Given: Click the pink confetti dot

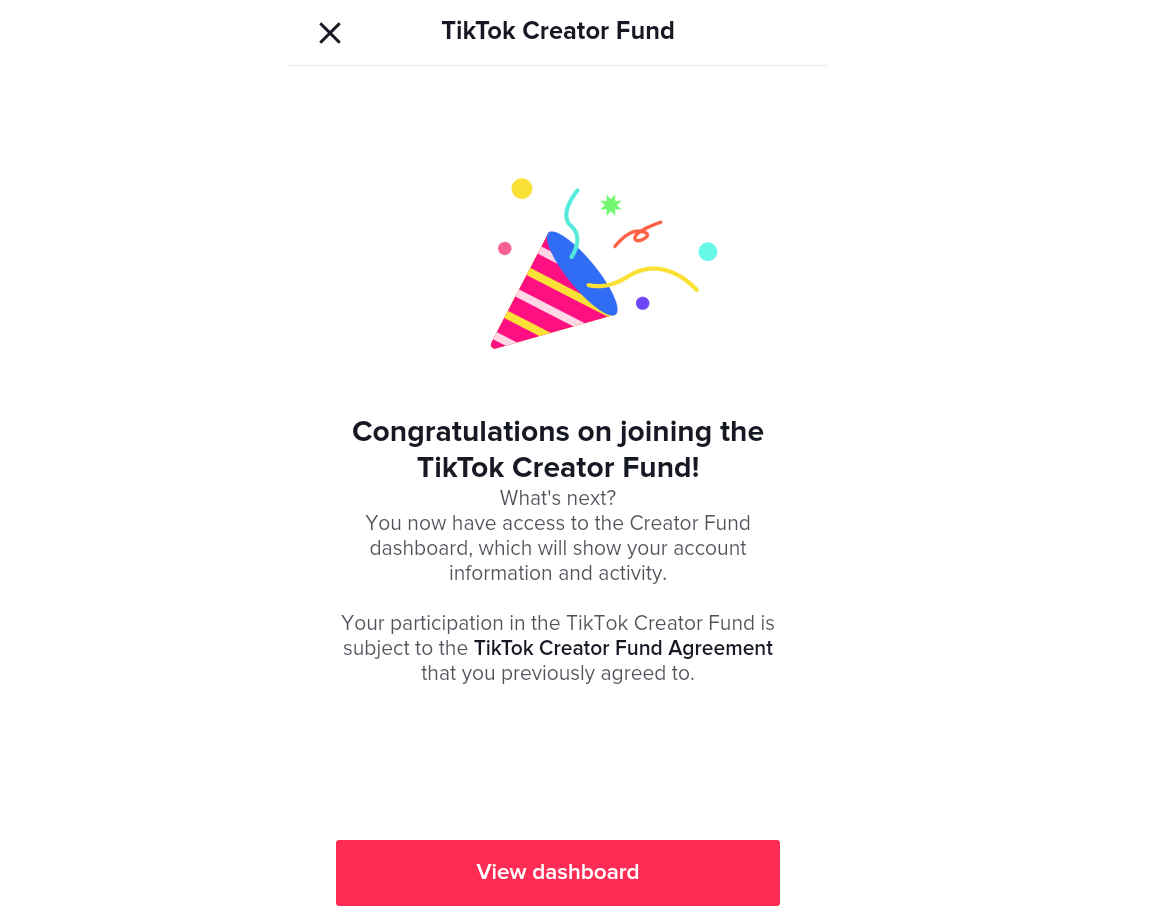Looking at the screenshot, I should (504, 249).
